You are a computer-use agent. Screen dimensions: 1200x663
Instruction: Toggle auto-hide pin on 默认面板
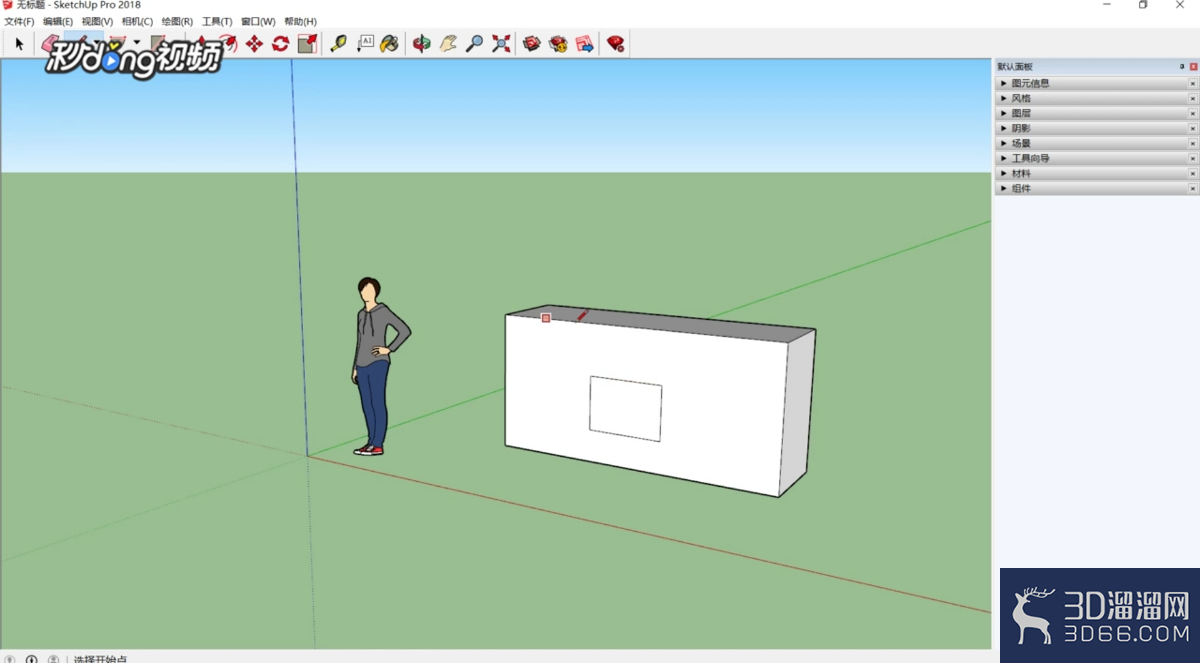[x=1182, y=67]
